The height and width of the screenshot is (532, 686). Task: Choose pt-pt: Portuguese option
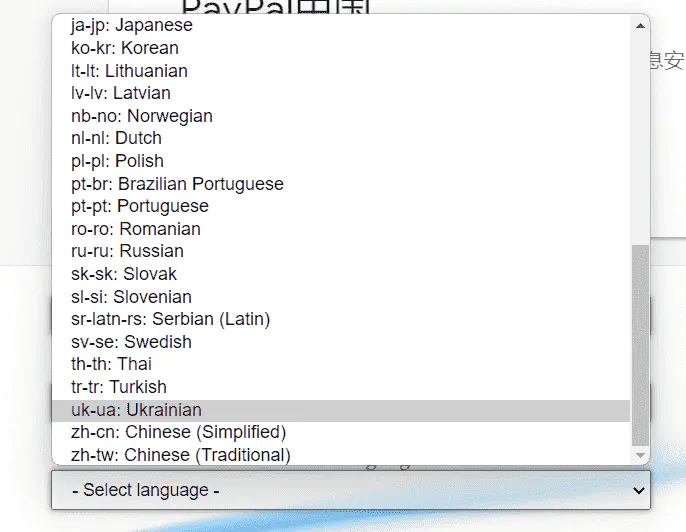(x=341, y=206)
